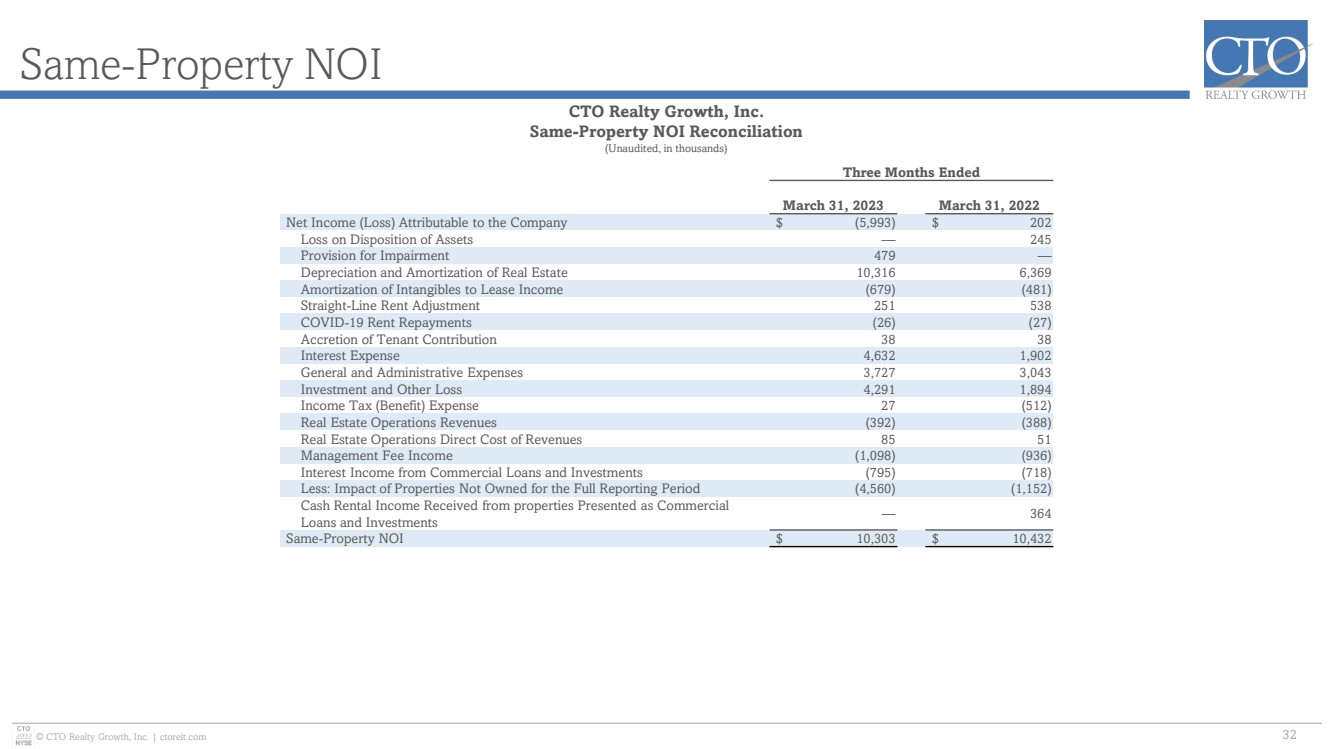The height and width of the screenshot is (749, 1333).
Task: Click the Accretion of Tenant Contribution label
Action: 399,340
